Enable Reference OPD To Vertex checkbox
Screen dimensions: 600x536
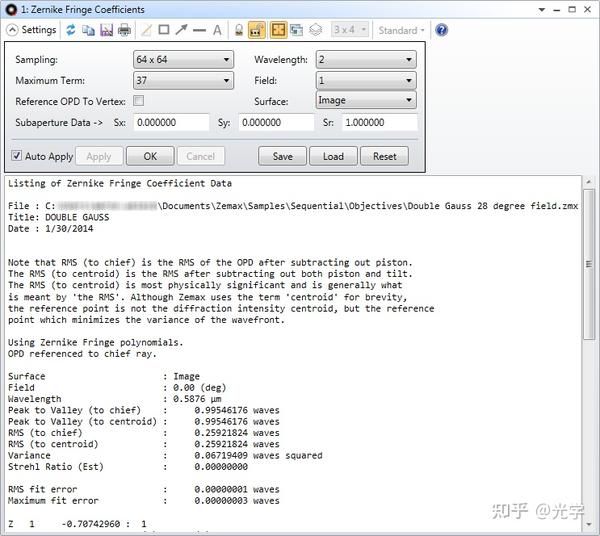click(x=139, y=101)
